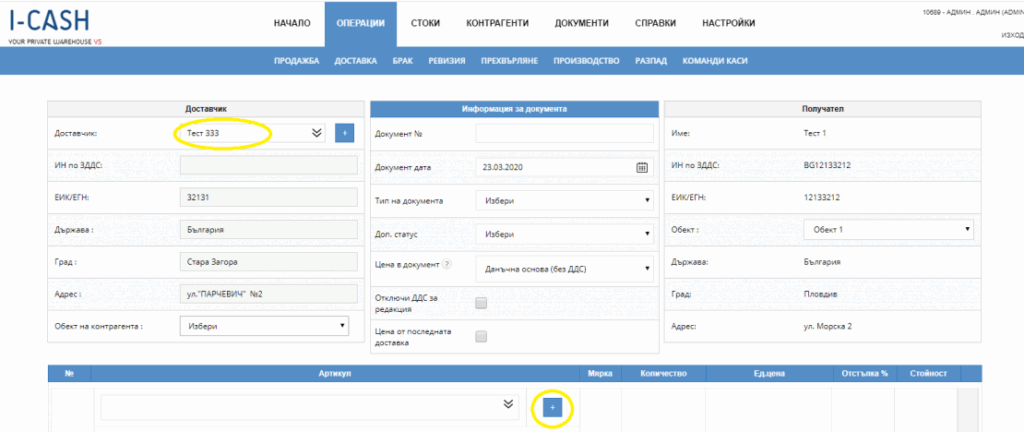Open the calendar date picker icon
Screen dimensions: 1024x432
(642, 167)
